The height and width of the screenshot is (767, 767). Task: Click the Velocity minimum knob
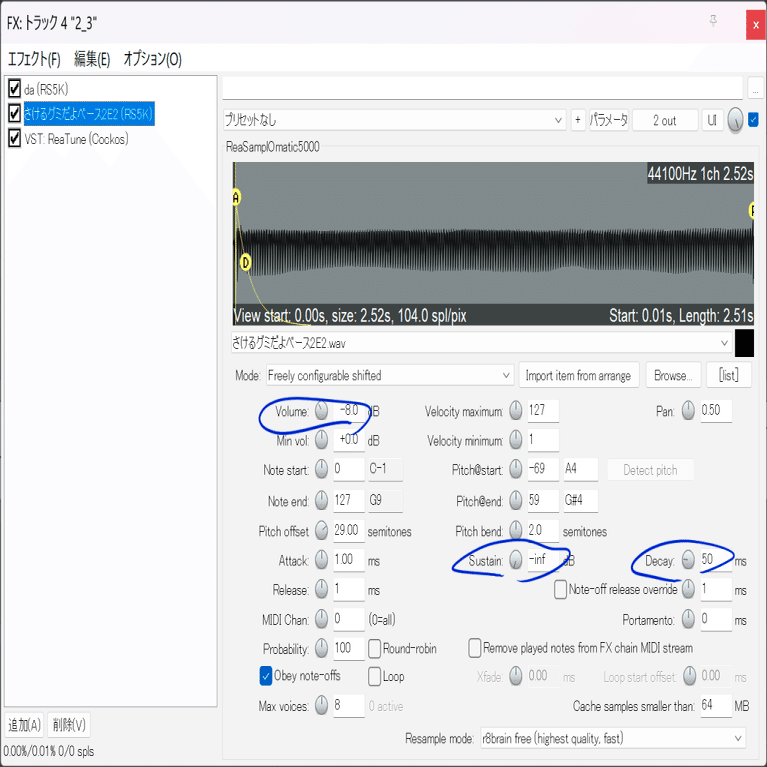click(516, 440)
